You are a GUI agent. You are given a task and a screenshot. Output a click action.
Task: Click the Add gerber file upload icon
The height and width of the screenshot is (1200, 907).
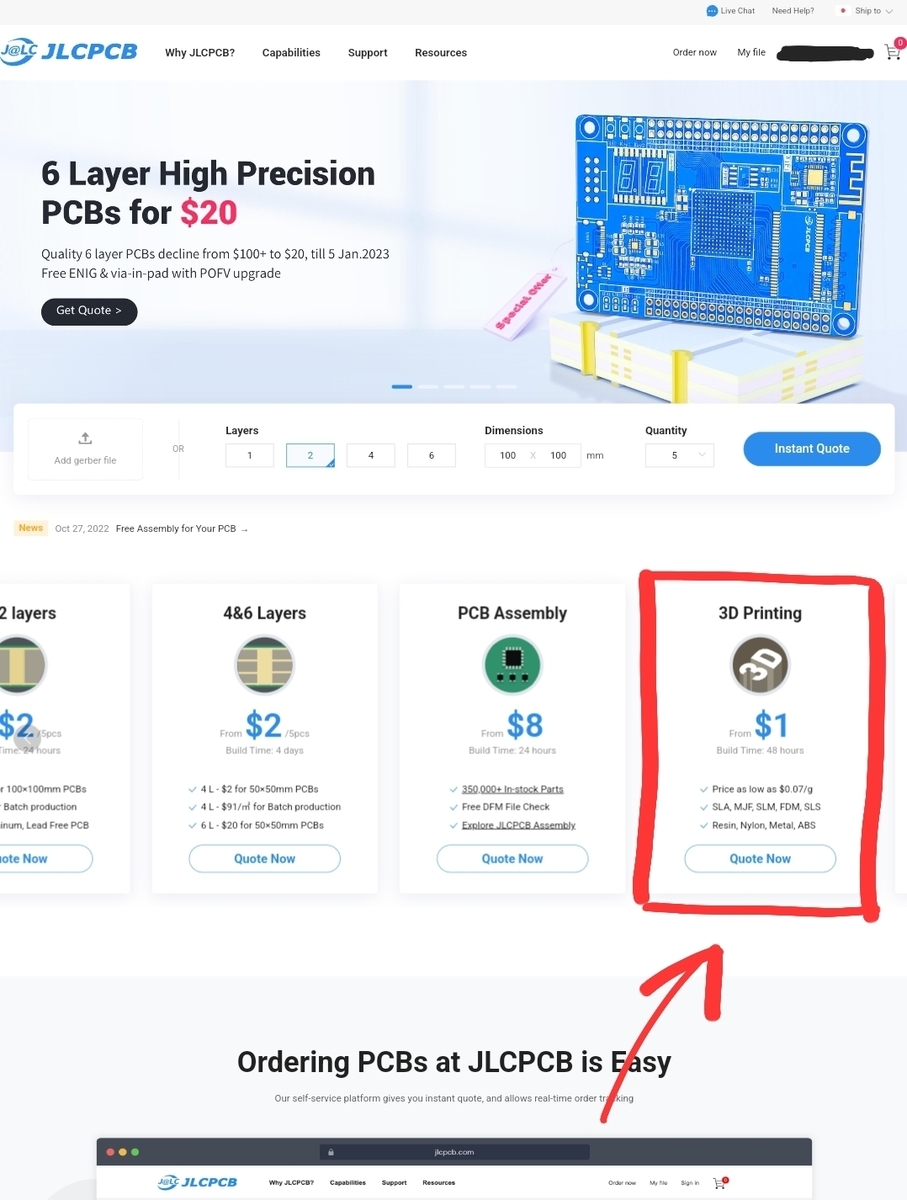(x=85, y=438)
